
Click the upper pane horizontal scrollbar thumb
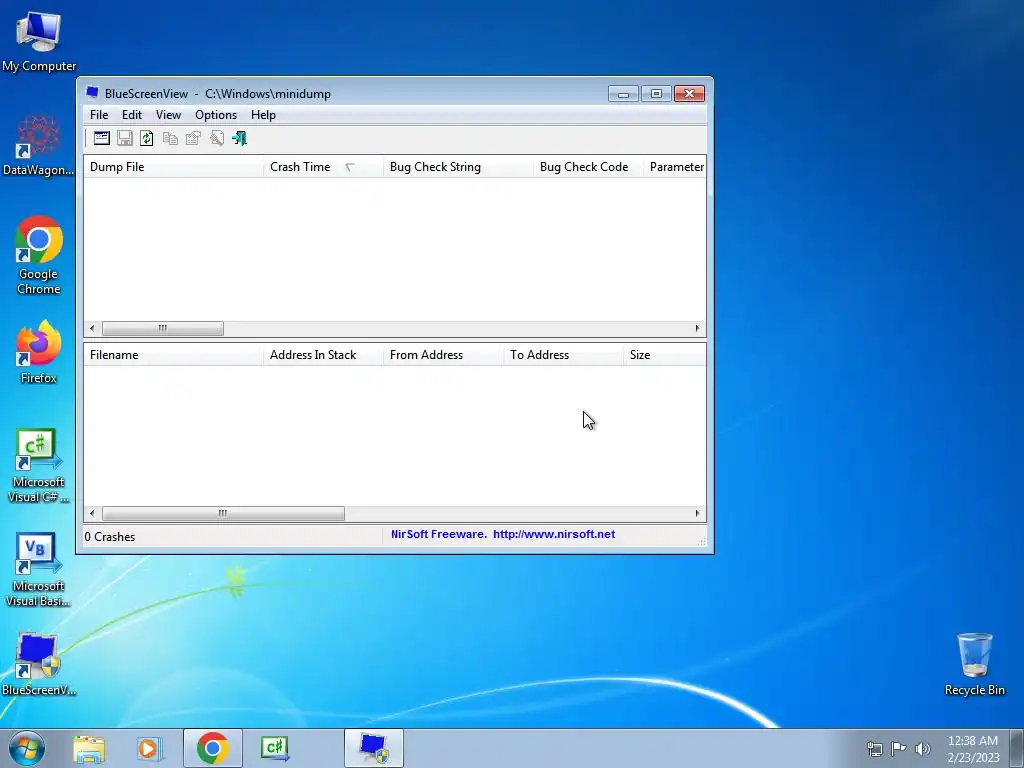tap(163, 328)
